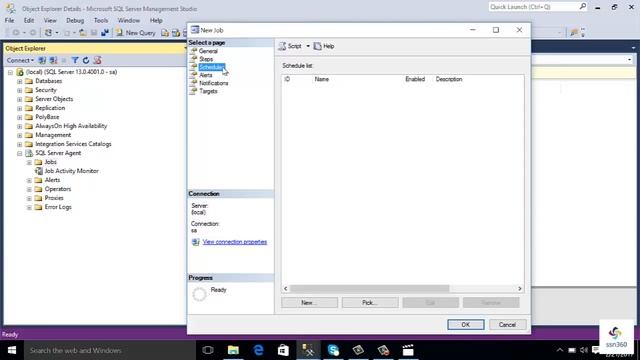Collapse the SQL Server Agent node

pyautogui.click(x=20, y=153)
